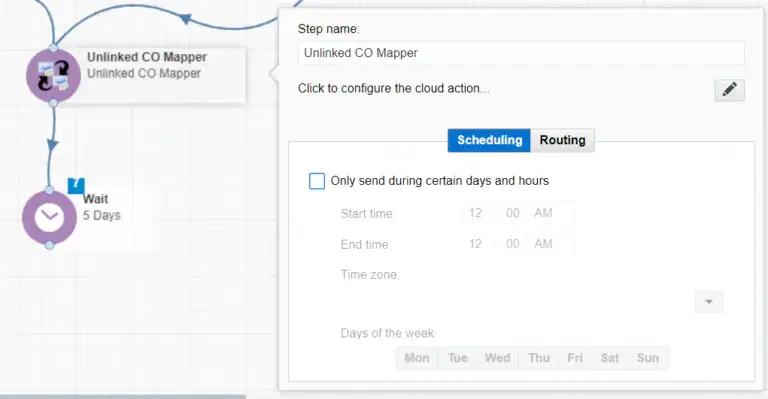Toggle the Mon day button
This screenshot has height=399, width=768.
(417, 358)
